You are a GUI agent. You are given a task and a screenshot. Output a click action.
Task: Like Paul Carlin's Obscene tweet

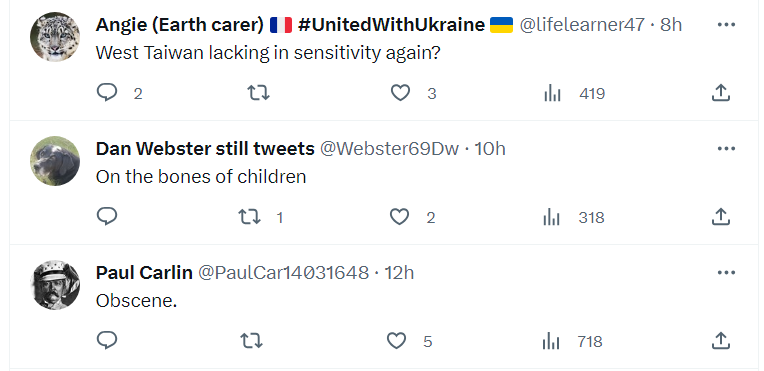[x=396, y=341]
